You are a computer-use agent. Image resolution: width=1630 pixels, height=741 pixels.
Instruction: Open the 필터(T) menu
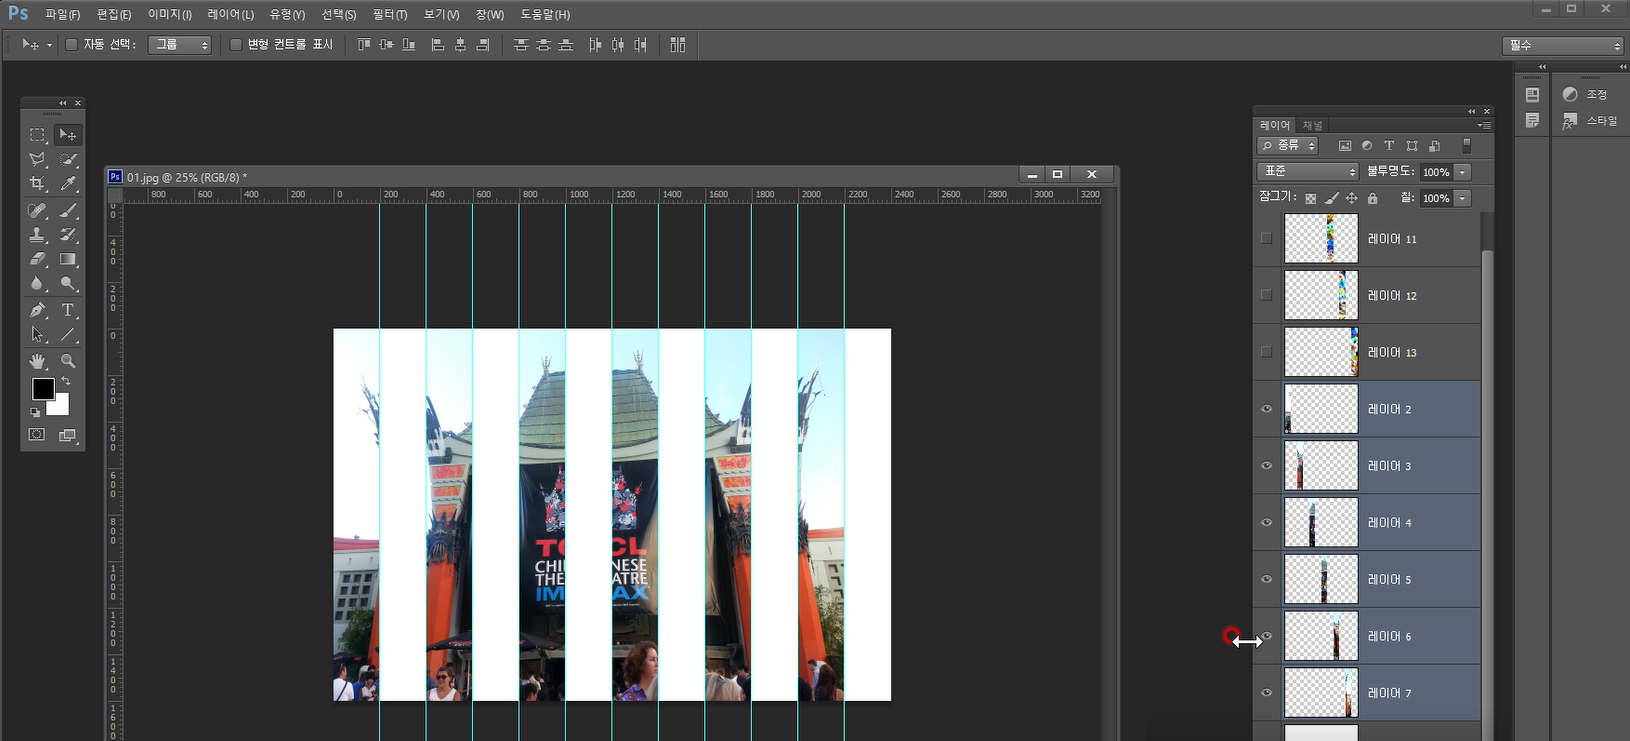(390, 15)
